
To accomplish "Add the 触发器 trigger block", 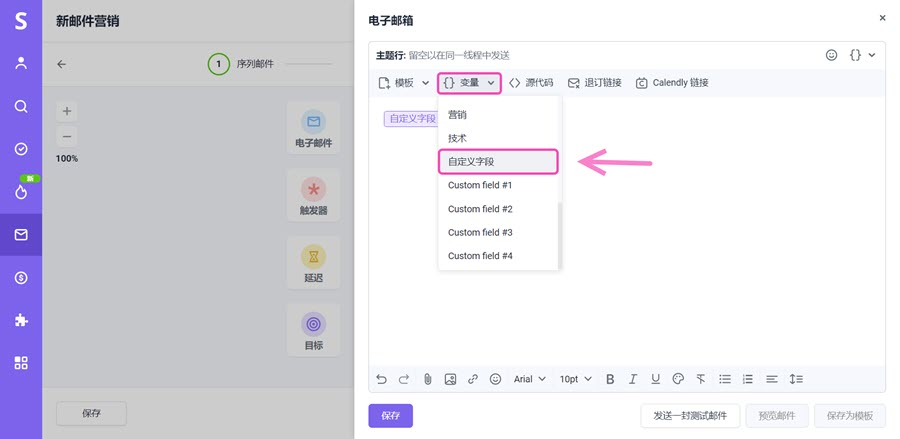I will [x=313, y=196].
